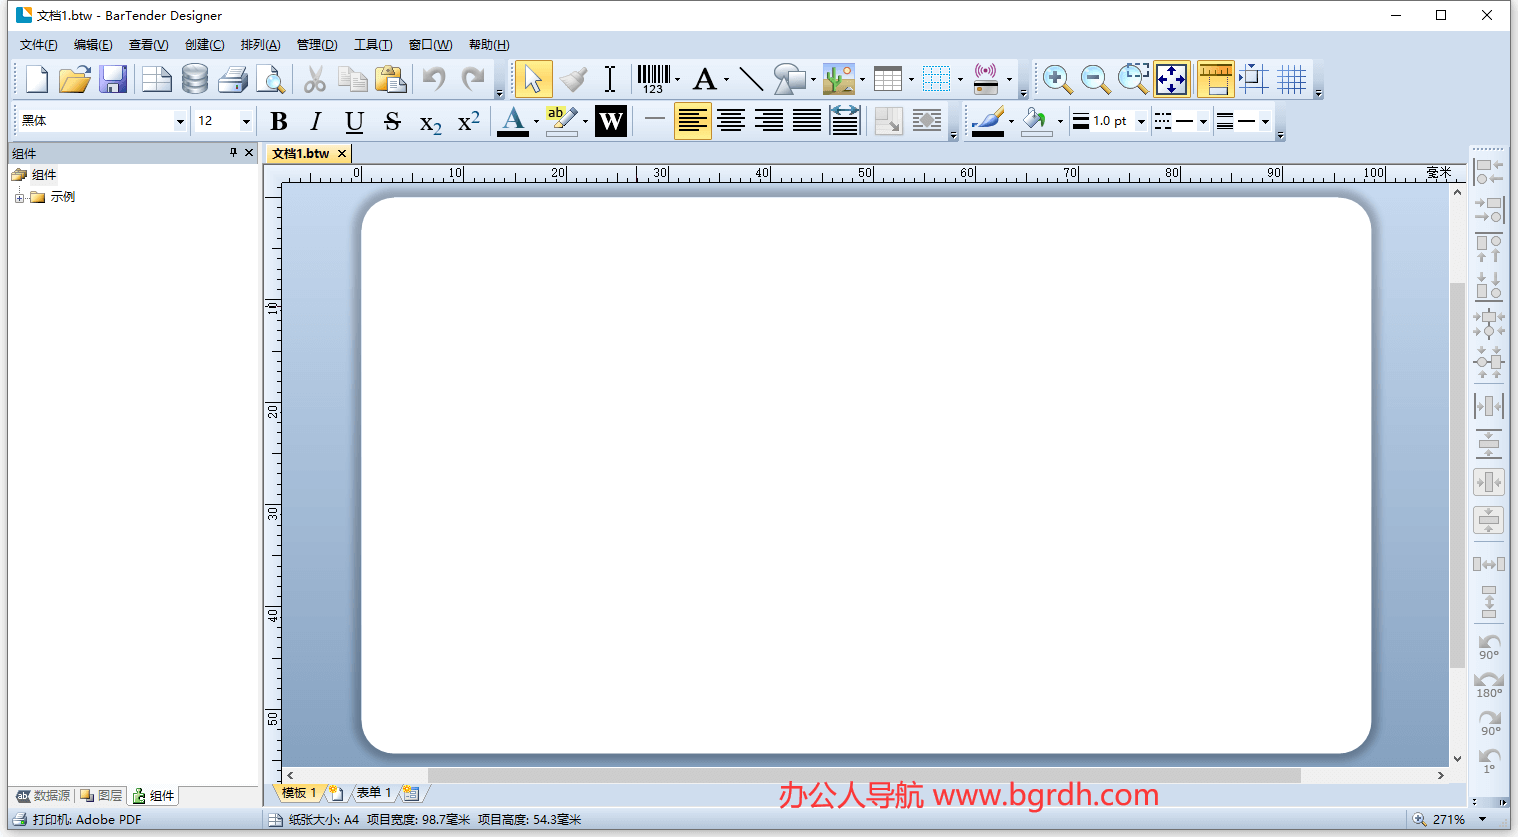Click the horizontal scrollbar below the canvas

tap(864, 775)
